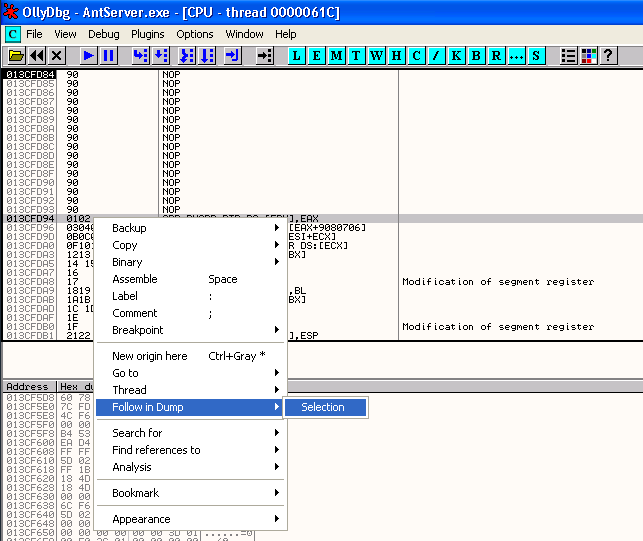Show Source window with S button
The width and height of the screenshot is (643, 541).
[x=536, y=56]
